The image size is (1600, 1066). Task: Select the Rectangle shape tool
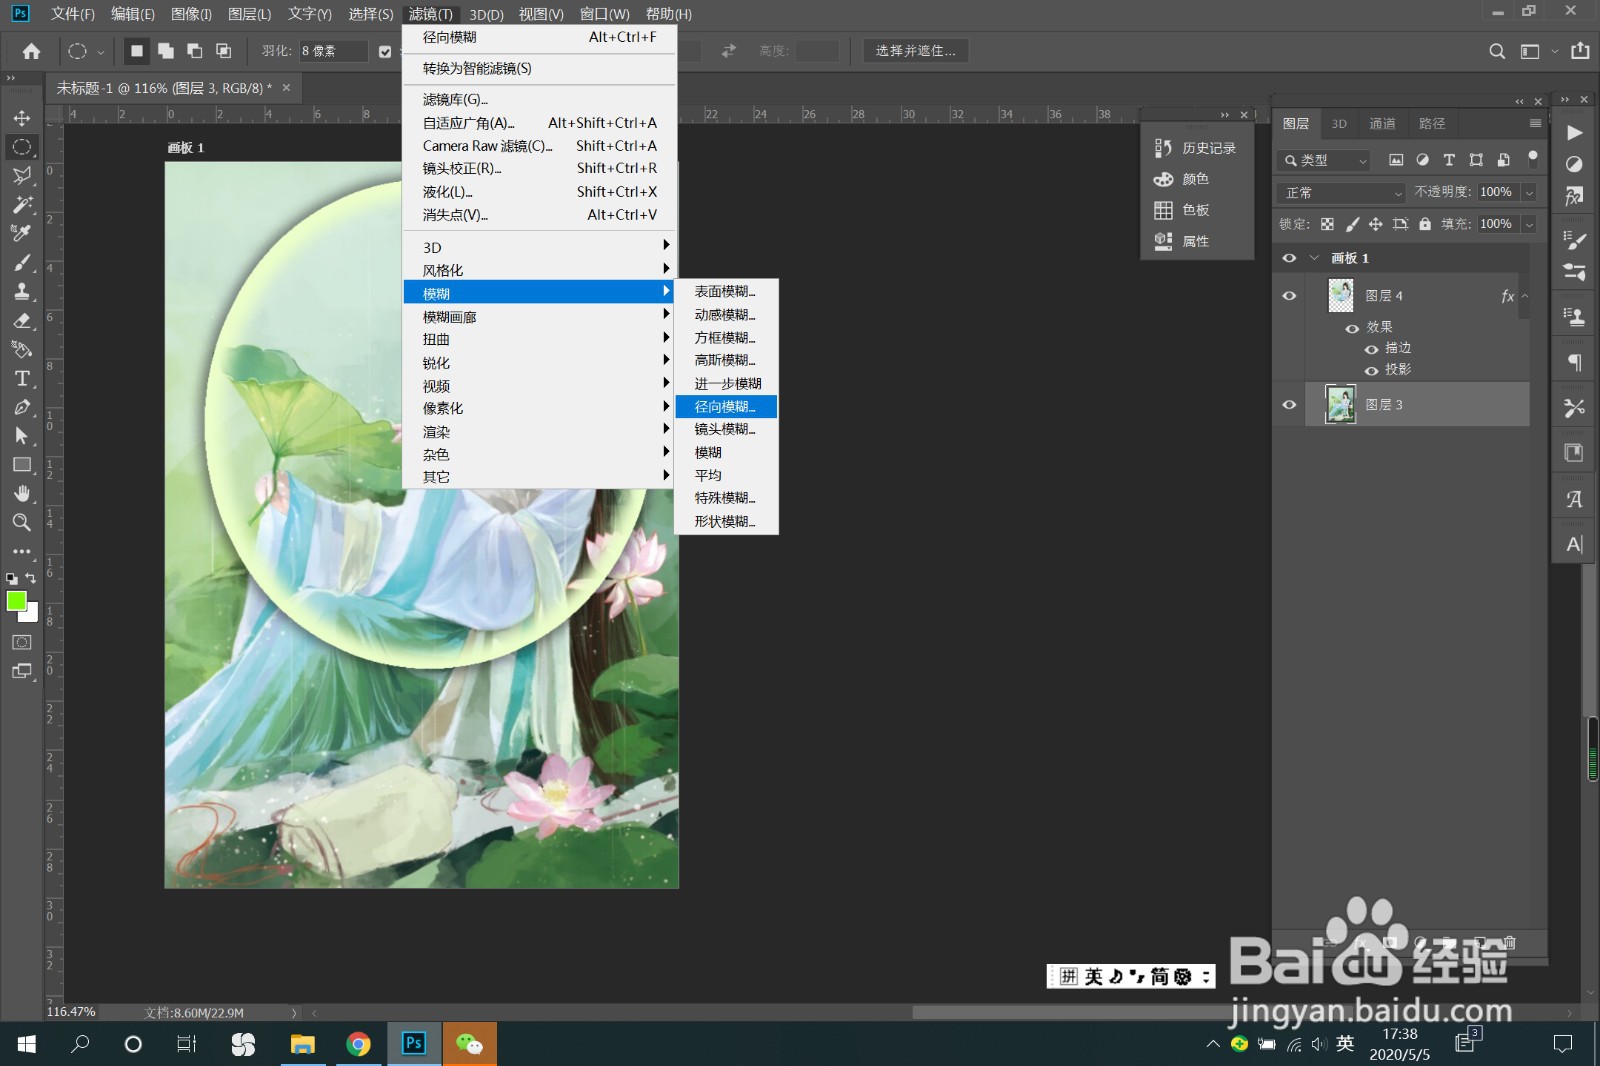pos(21,465)
